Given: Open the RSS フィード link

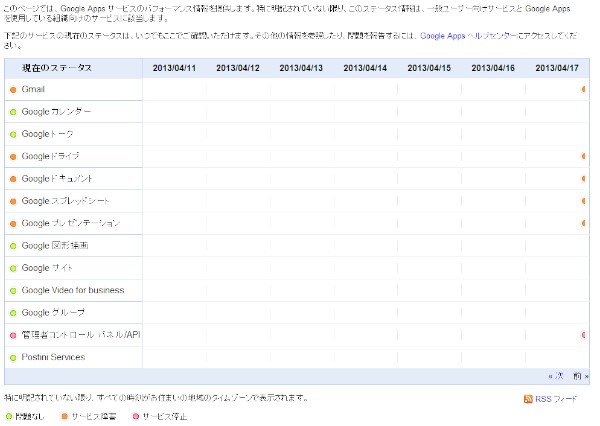Looking at the screenshot, I should (x=556, y=399).
